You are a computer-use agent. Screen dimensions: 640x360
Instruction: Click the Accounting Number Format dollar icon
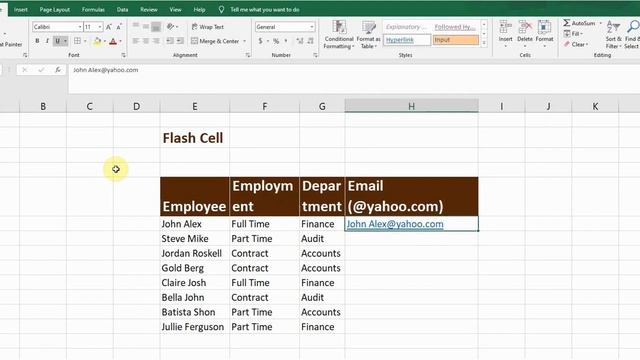coord(260,41)
